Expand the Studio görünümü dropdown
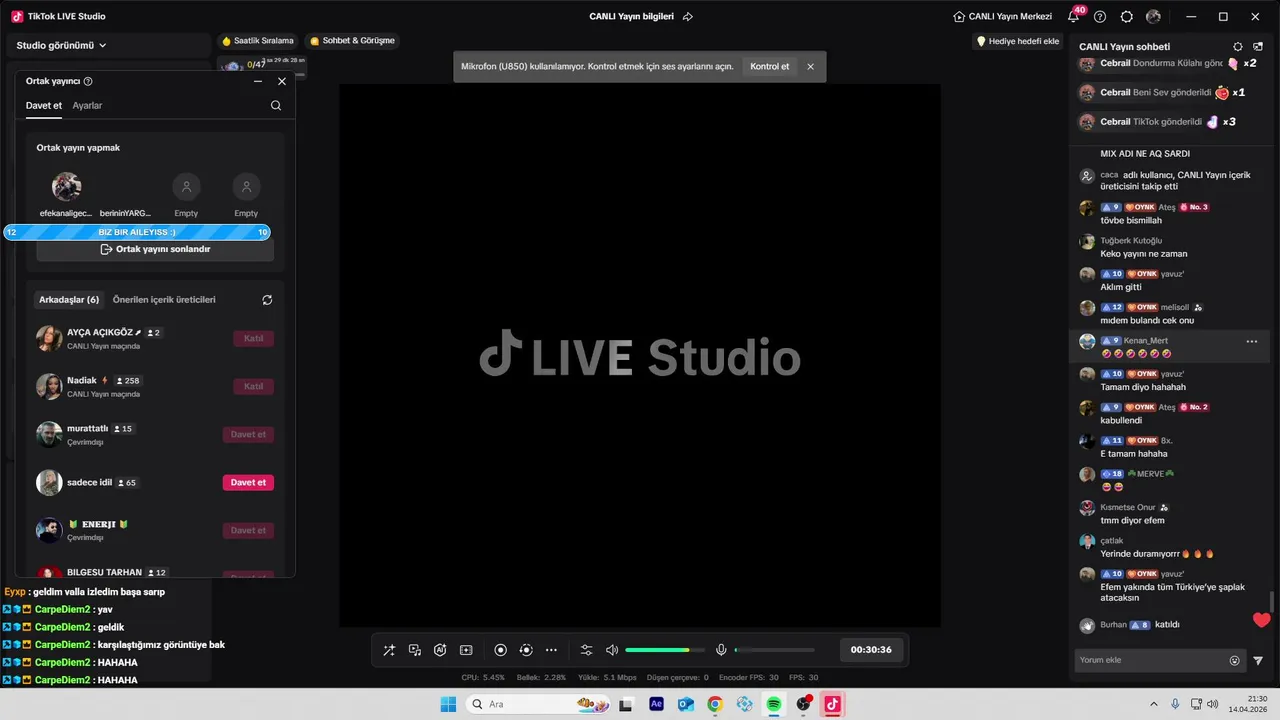Image resolution: width=1280 pixels, height=720 pixels. click(x=61, y=45)
